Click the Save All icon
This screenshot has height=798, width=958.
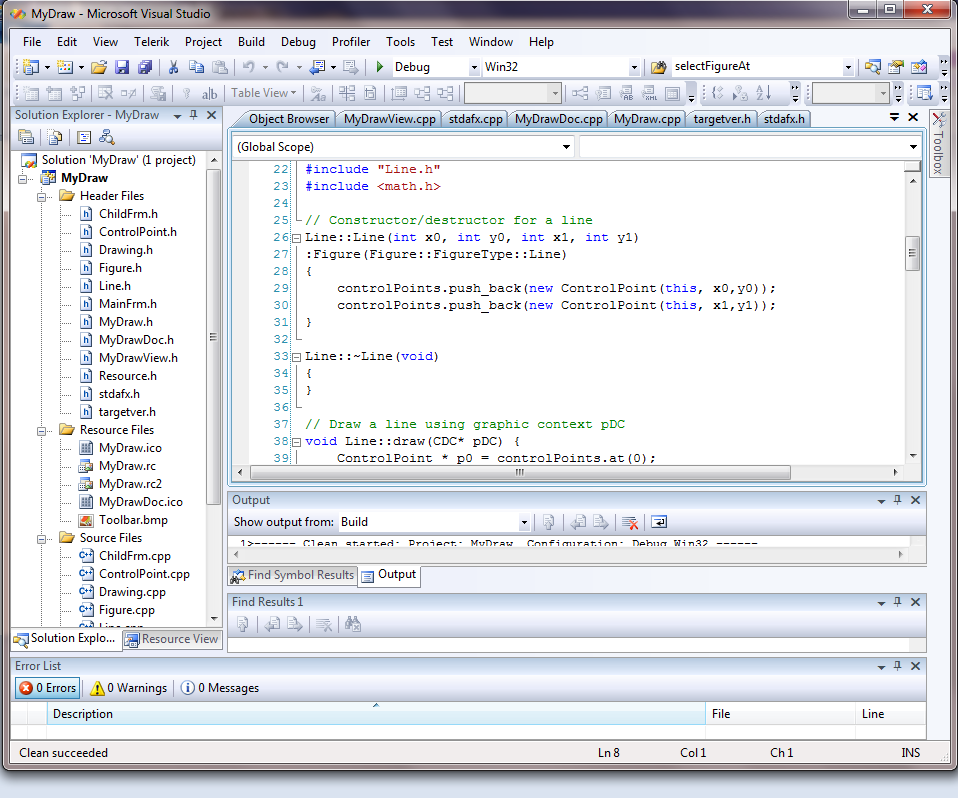point(145,67)
